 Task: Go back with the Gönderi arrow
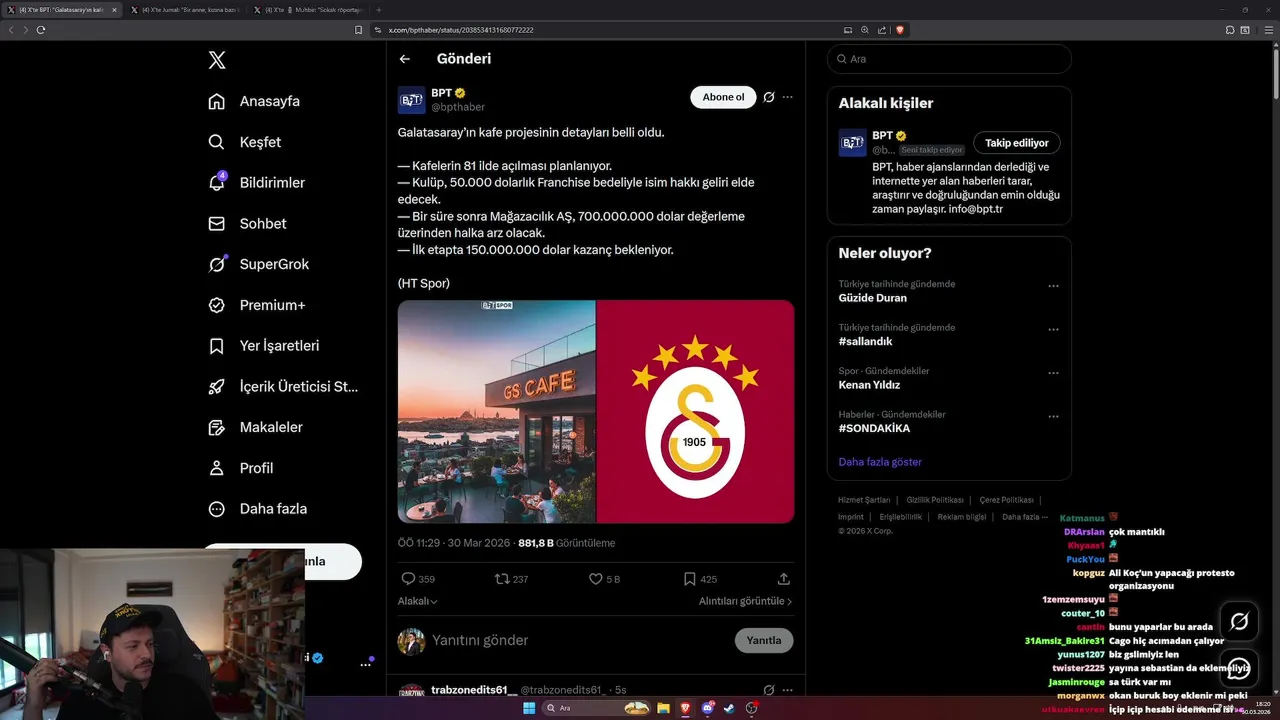pos(405,59)
